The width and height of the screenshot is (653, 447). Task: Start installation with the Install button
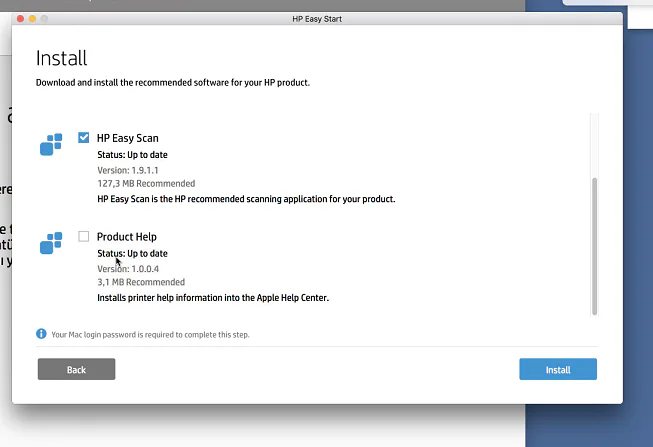(558, 369)
